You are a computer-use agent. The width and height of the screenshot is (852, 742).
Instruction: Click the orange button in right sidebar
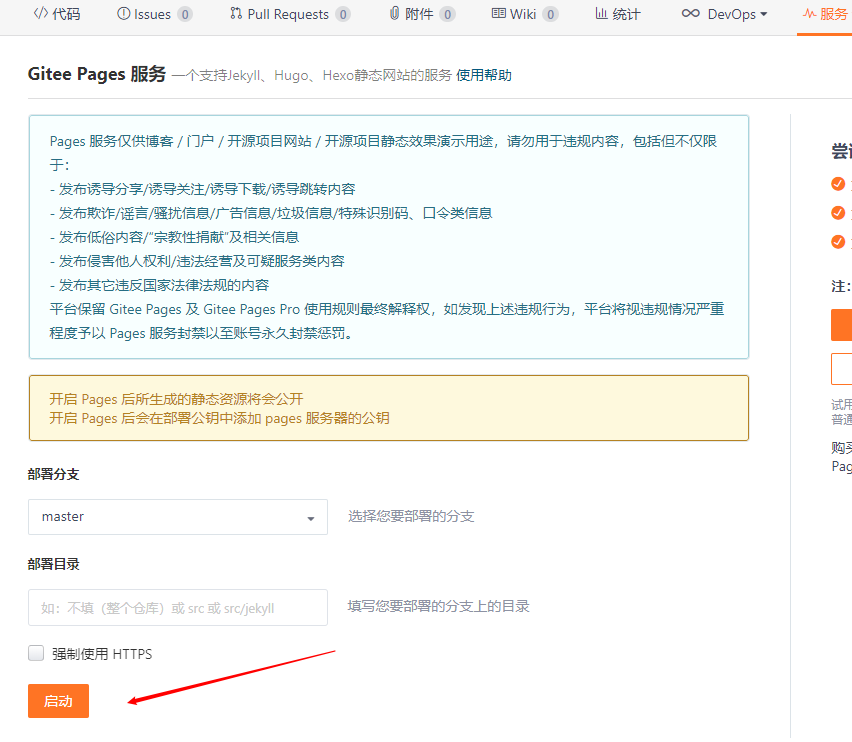[841, 325]
